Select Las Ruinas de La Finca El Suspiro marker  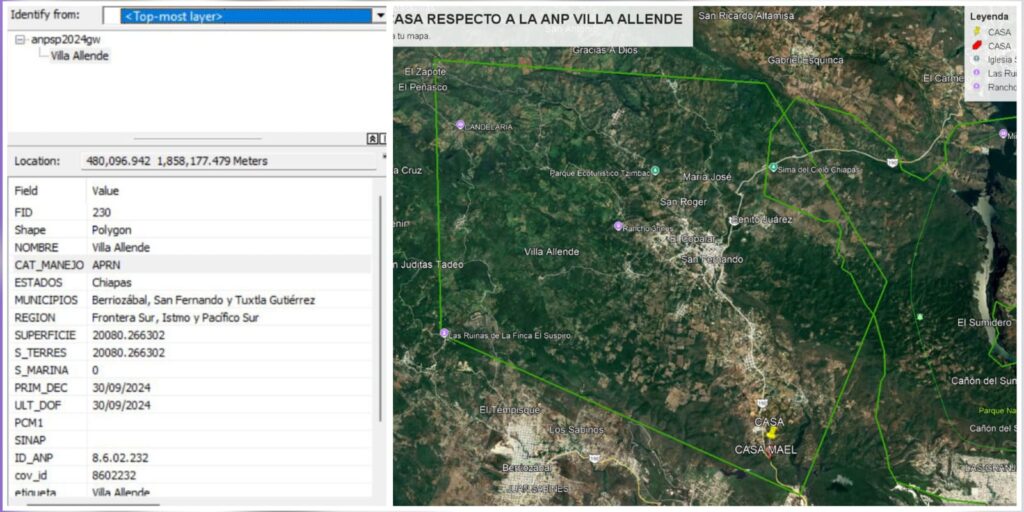pyautogui.click(x=444, y=333)
